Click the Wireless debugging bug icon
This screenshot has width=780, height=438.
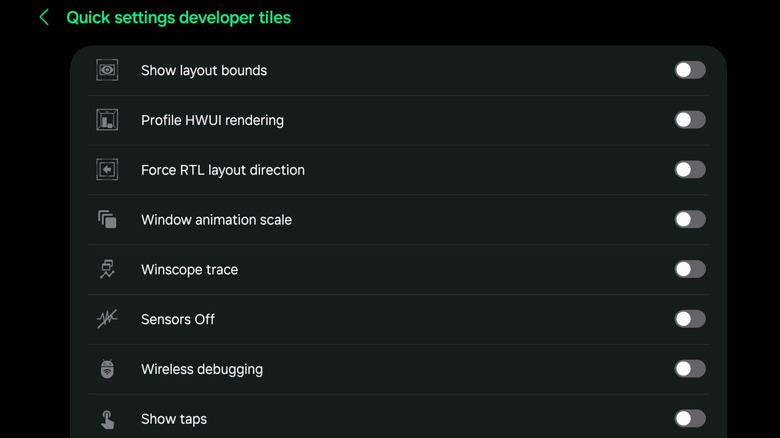[107, 369]
